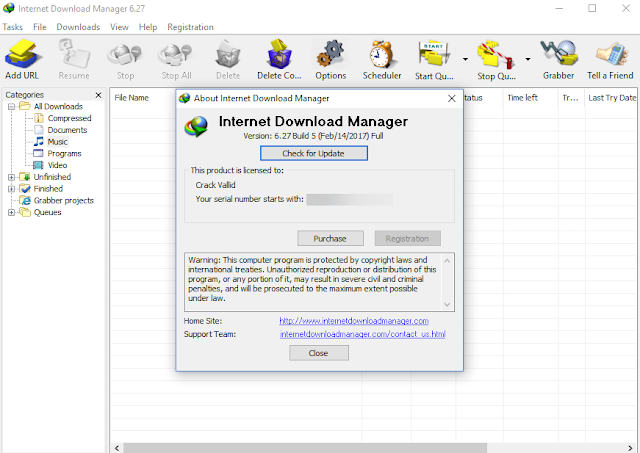The image size is (640, 453).
Task: Click the Add URL toolbar icon
Action: (22, 54)
